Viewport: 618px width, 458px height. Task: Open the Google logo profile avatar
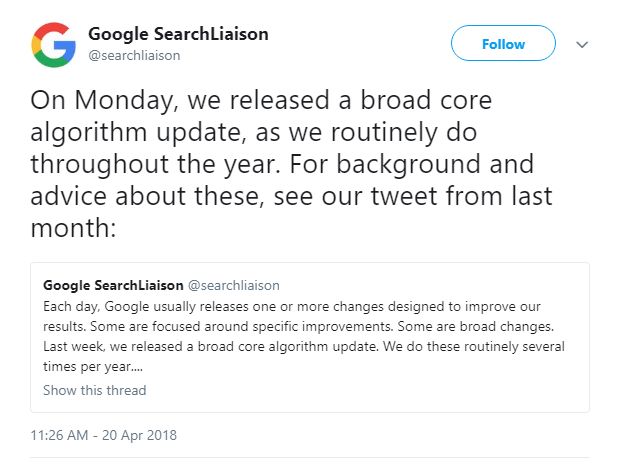54,45
